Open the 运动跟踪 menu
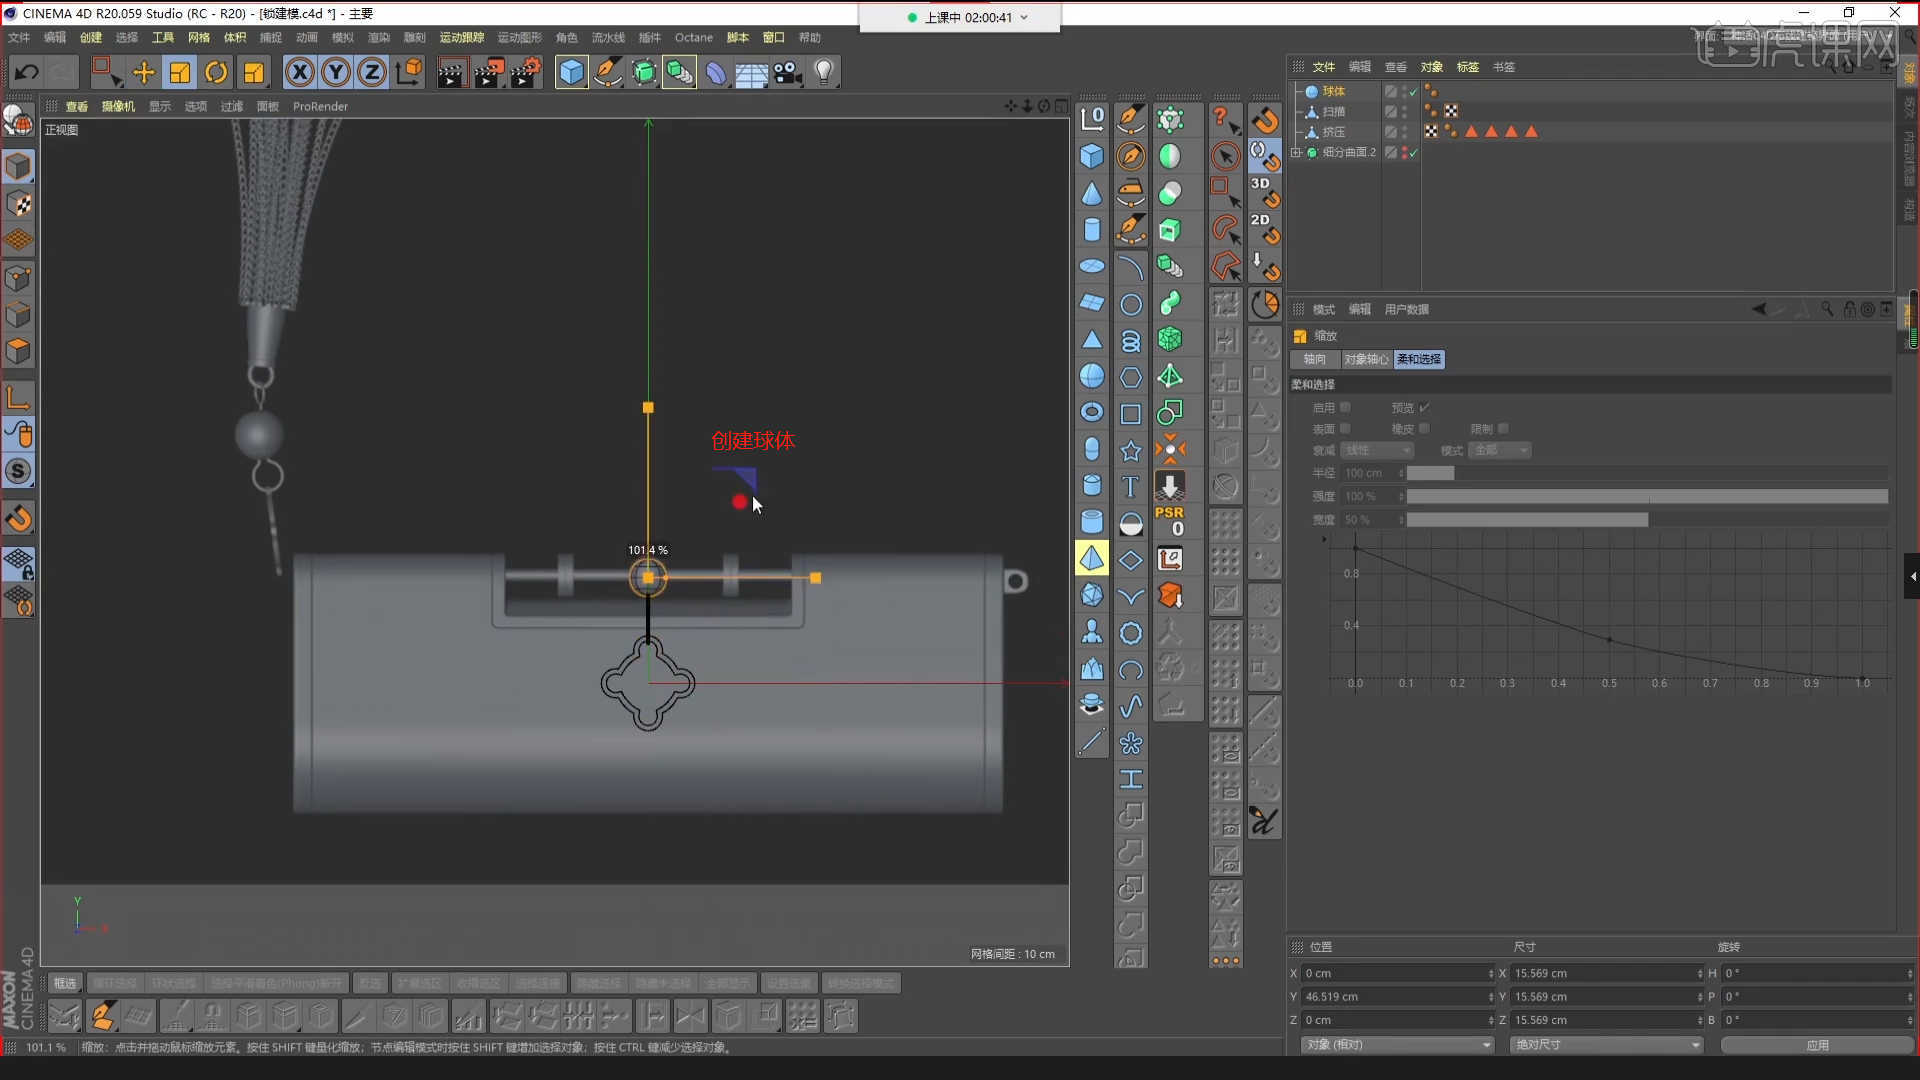The width and height of the screenshot is (1920, 1080). pyautogui.click(x=462, y=37)
